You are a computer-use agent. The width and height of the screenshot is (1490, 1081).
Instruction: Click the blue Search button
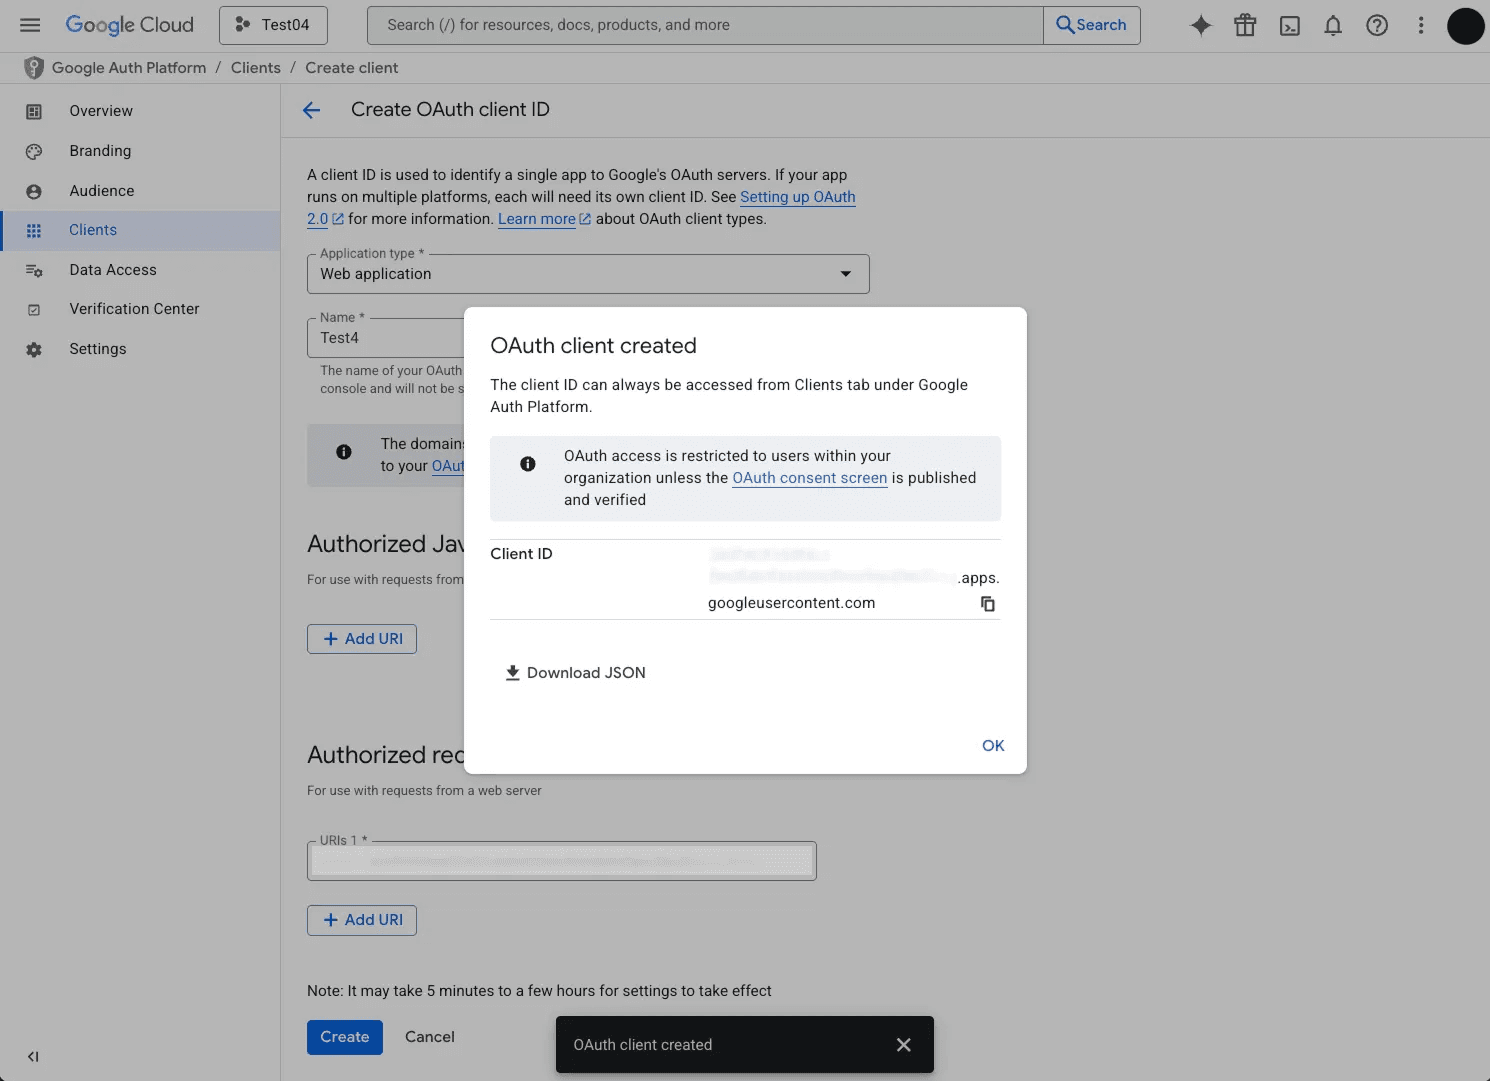click(x=1092, y=25)
